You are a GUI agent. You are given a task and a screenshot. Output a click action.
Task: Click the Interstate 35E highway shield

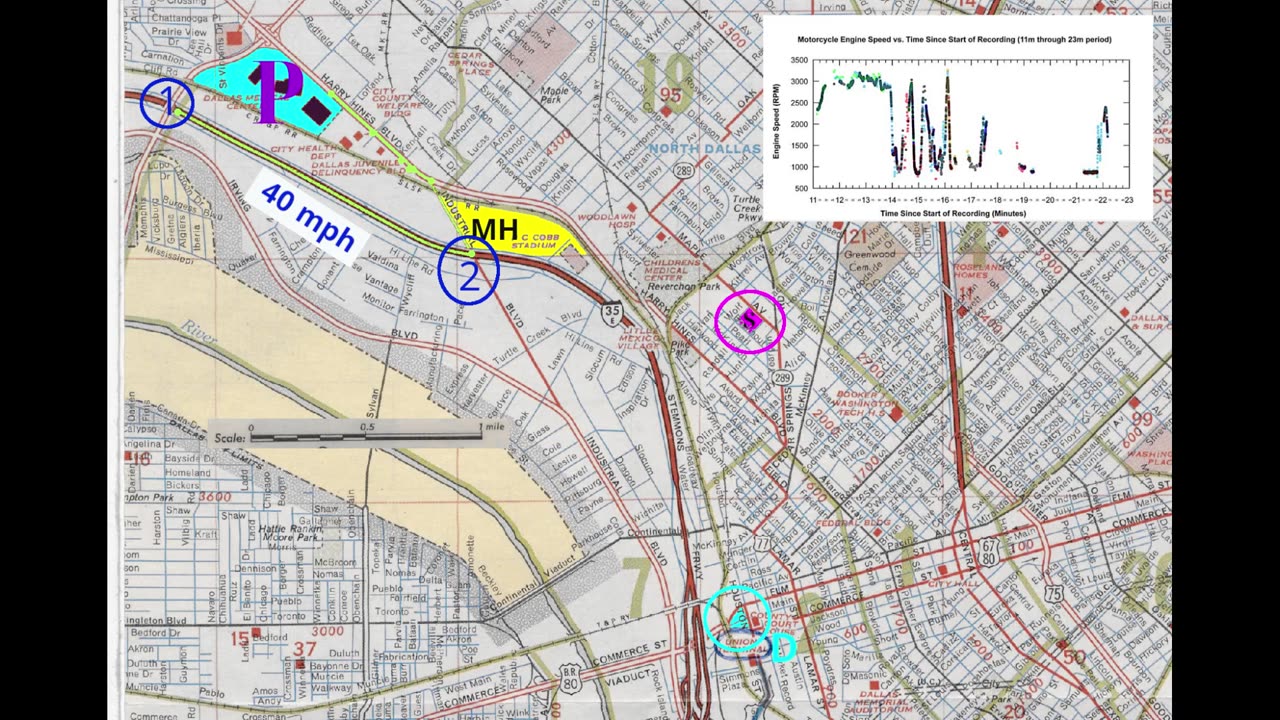[613, 314]
